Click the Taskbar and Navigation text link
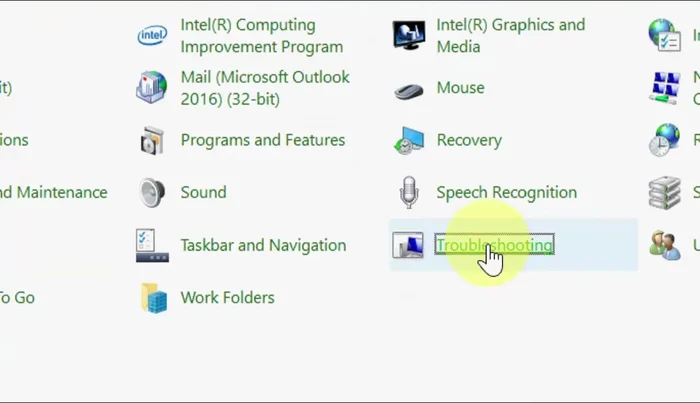 (263, 245)
